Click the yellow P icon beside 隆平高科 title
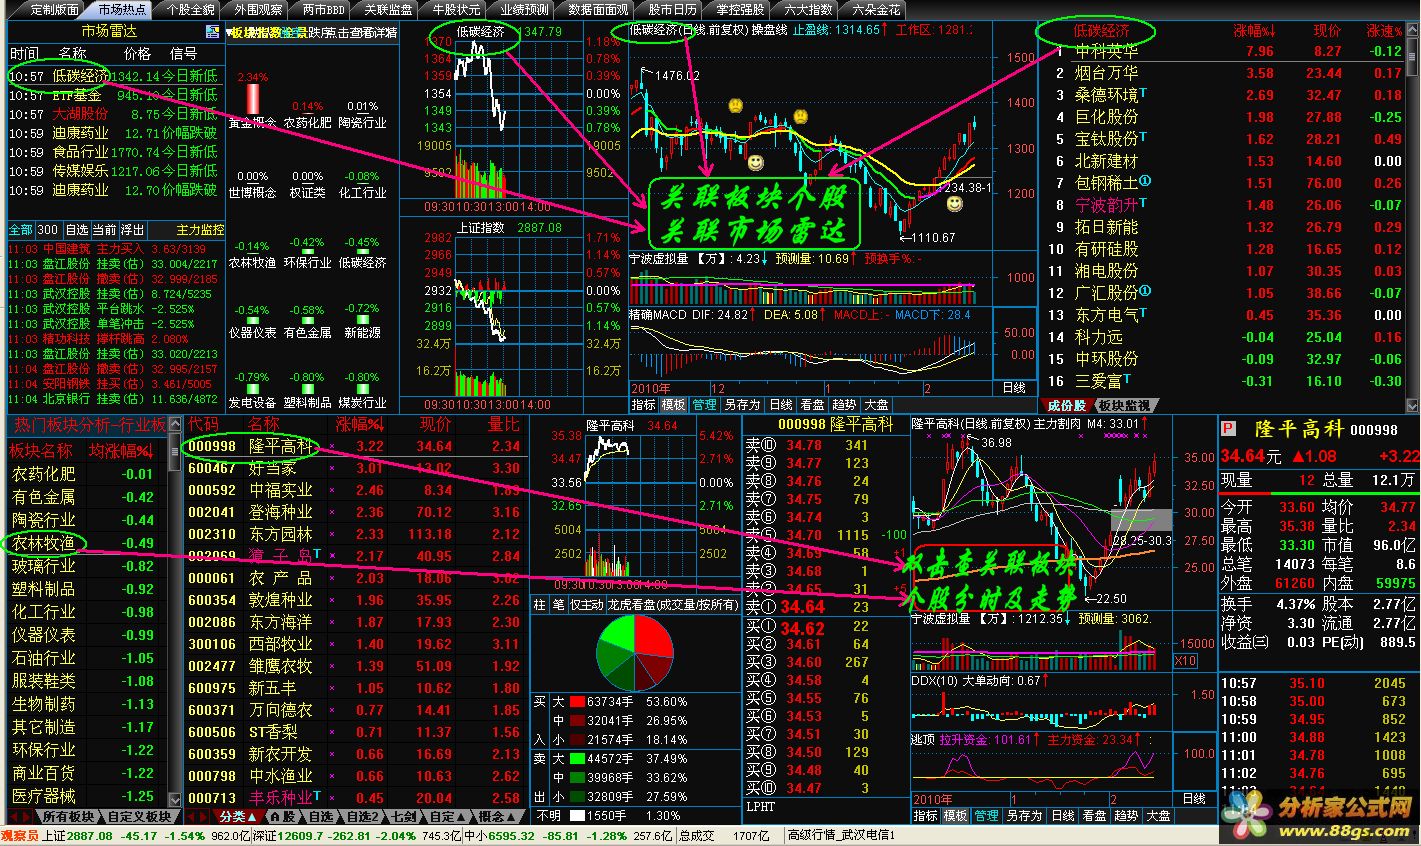 tap(1229, 429)
